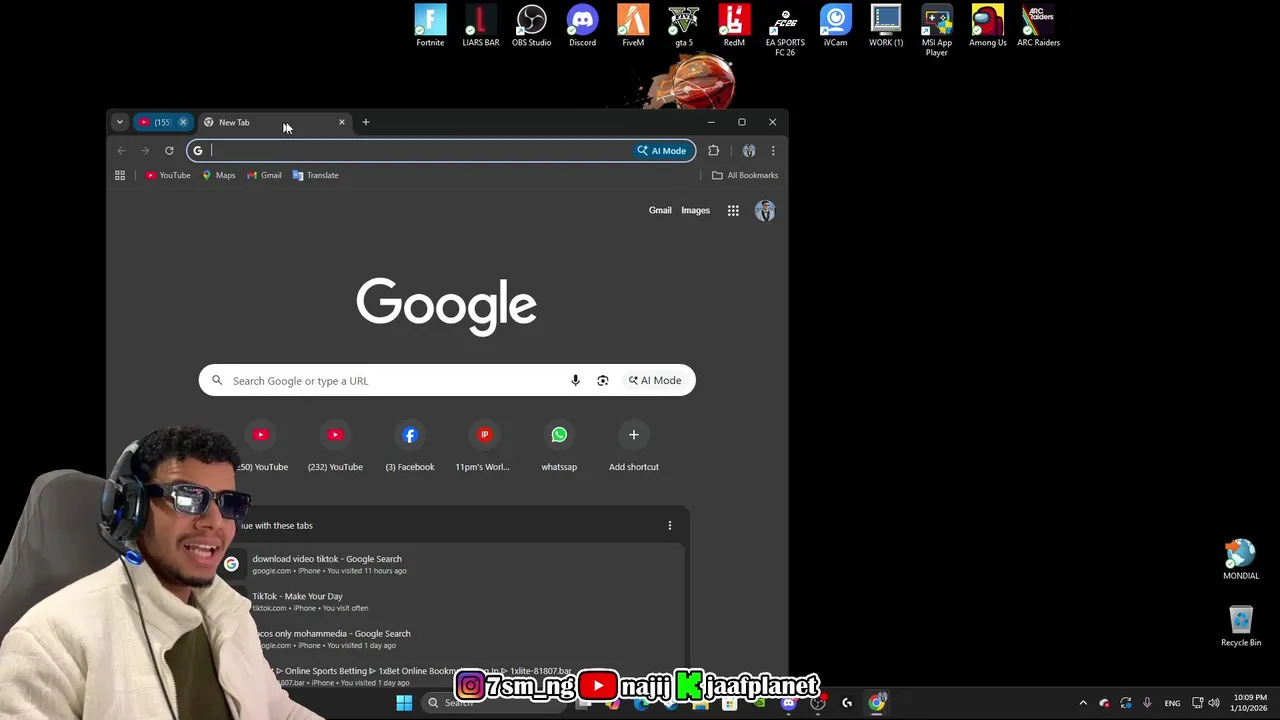Click AI Mode in Google search box
The height and width of the screenshot is (720, 1280).
point(655,380)
